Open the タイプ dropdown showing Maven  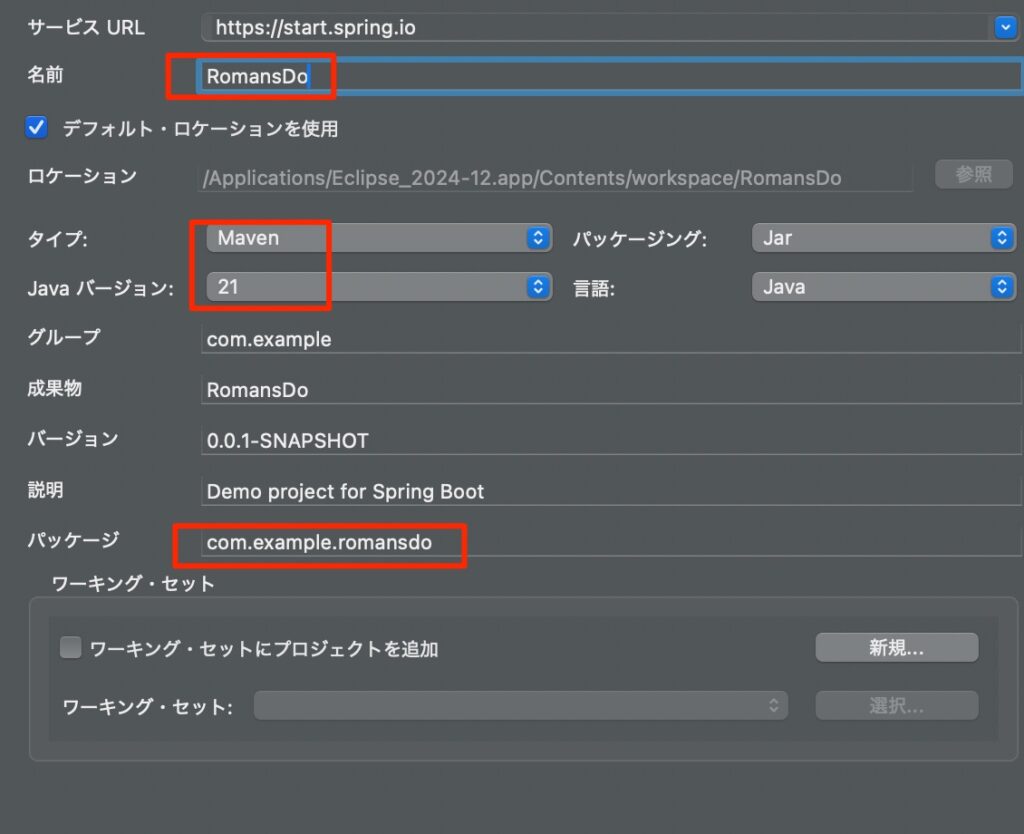click(379, 238)
